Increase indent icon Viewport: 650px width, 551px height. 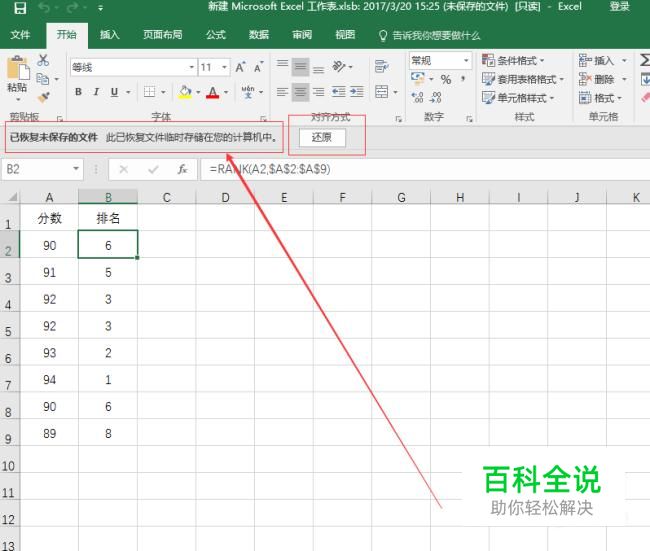point(357,92)
